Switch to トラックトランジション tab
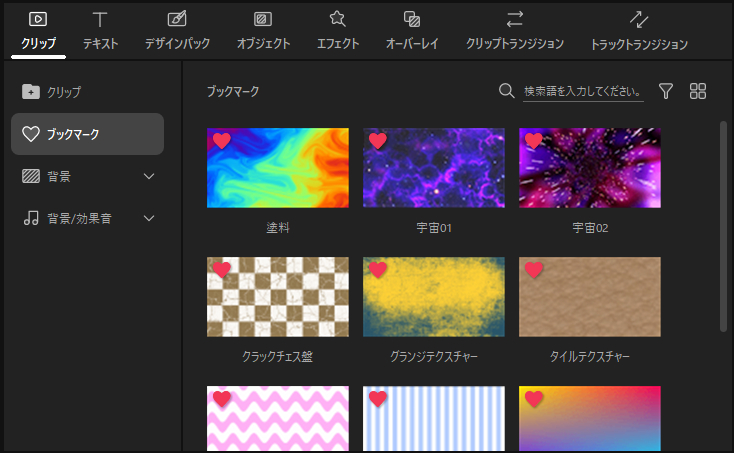 639,30
